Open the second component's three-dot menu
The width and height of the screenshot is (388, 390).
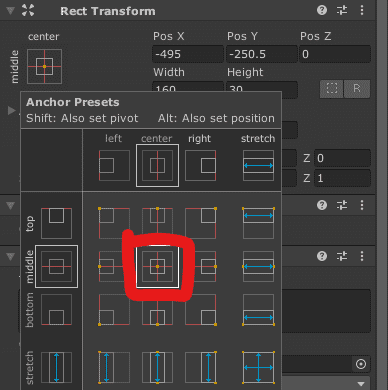click(362, 205)
